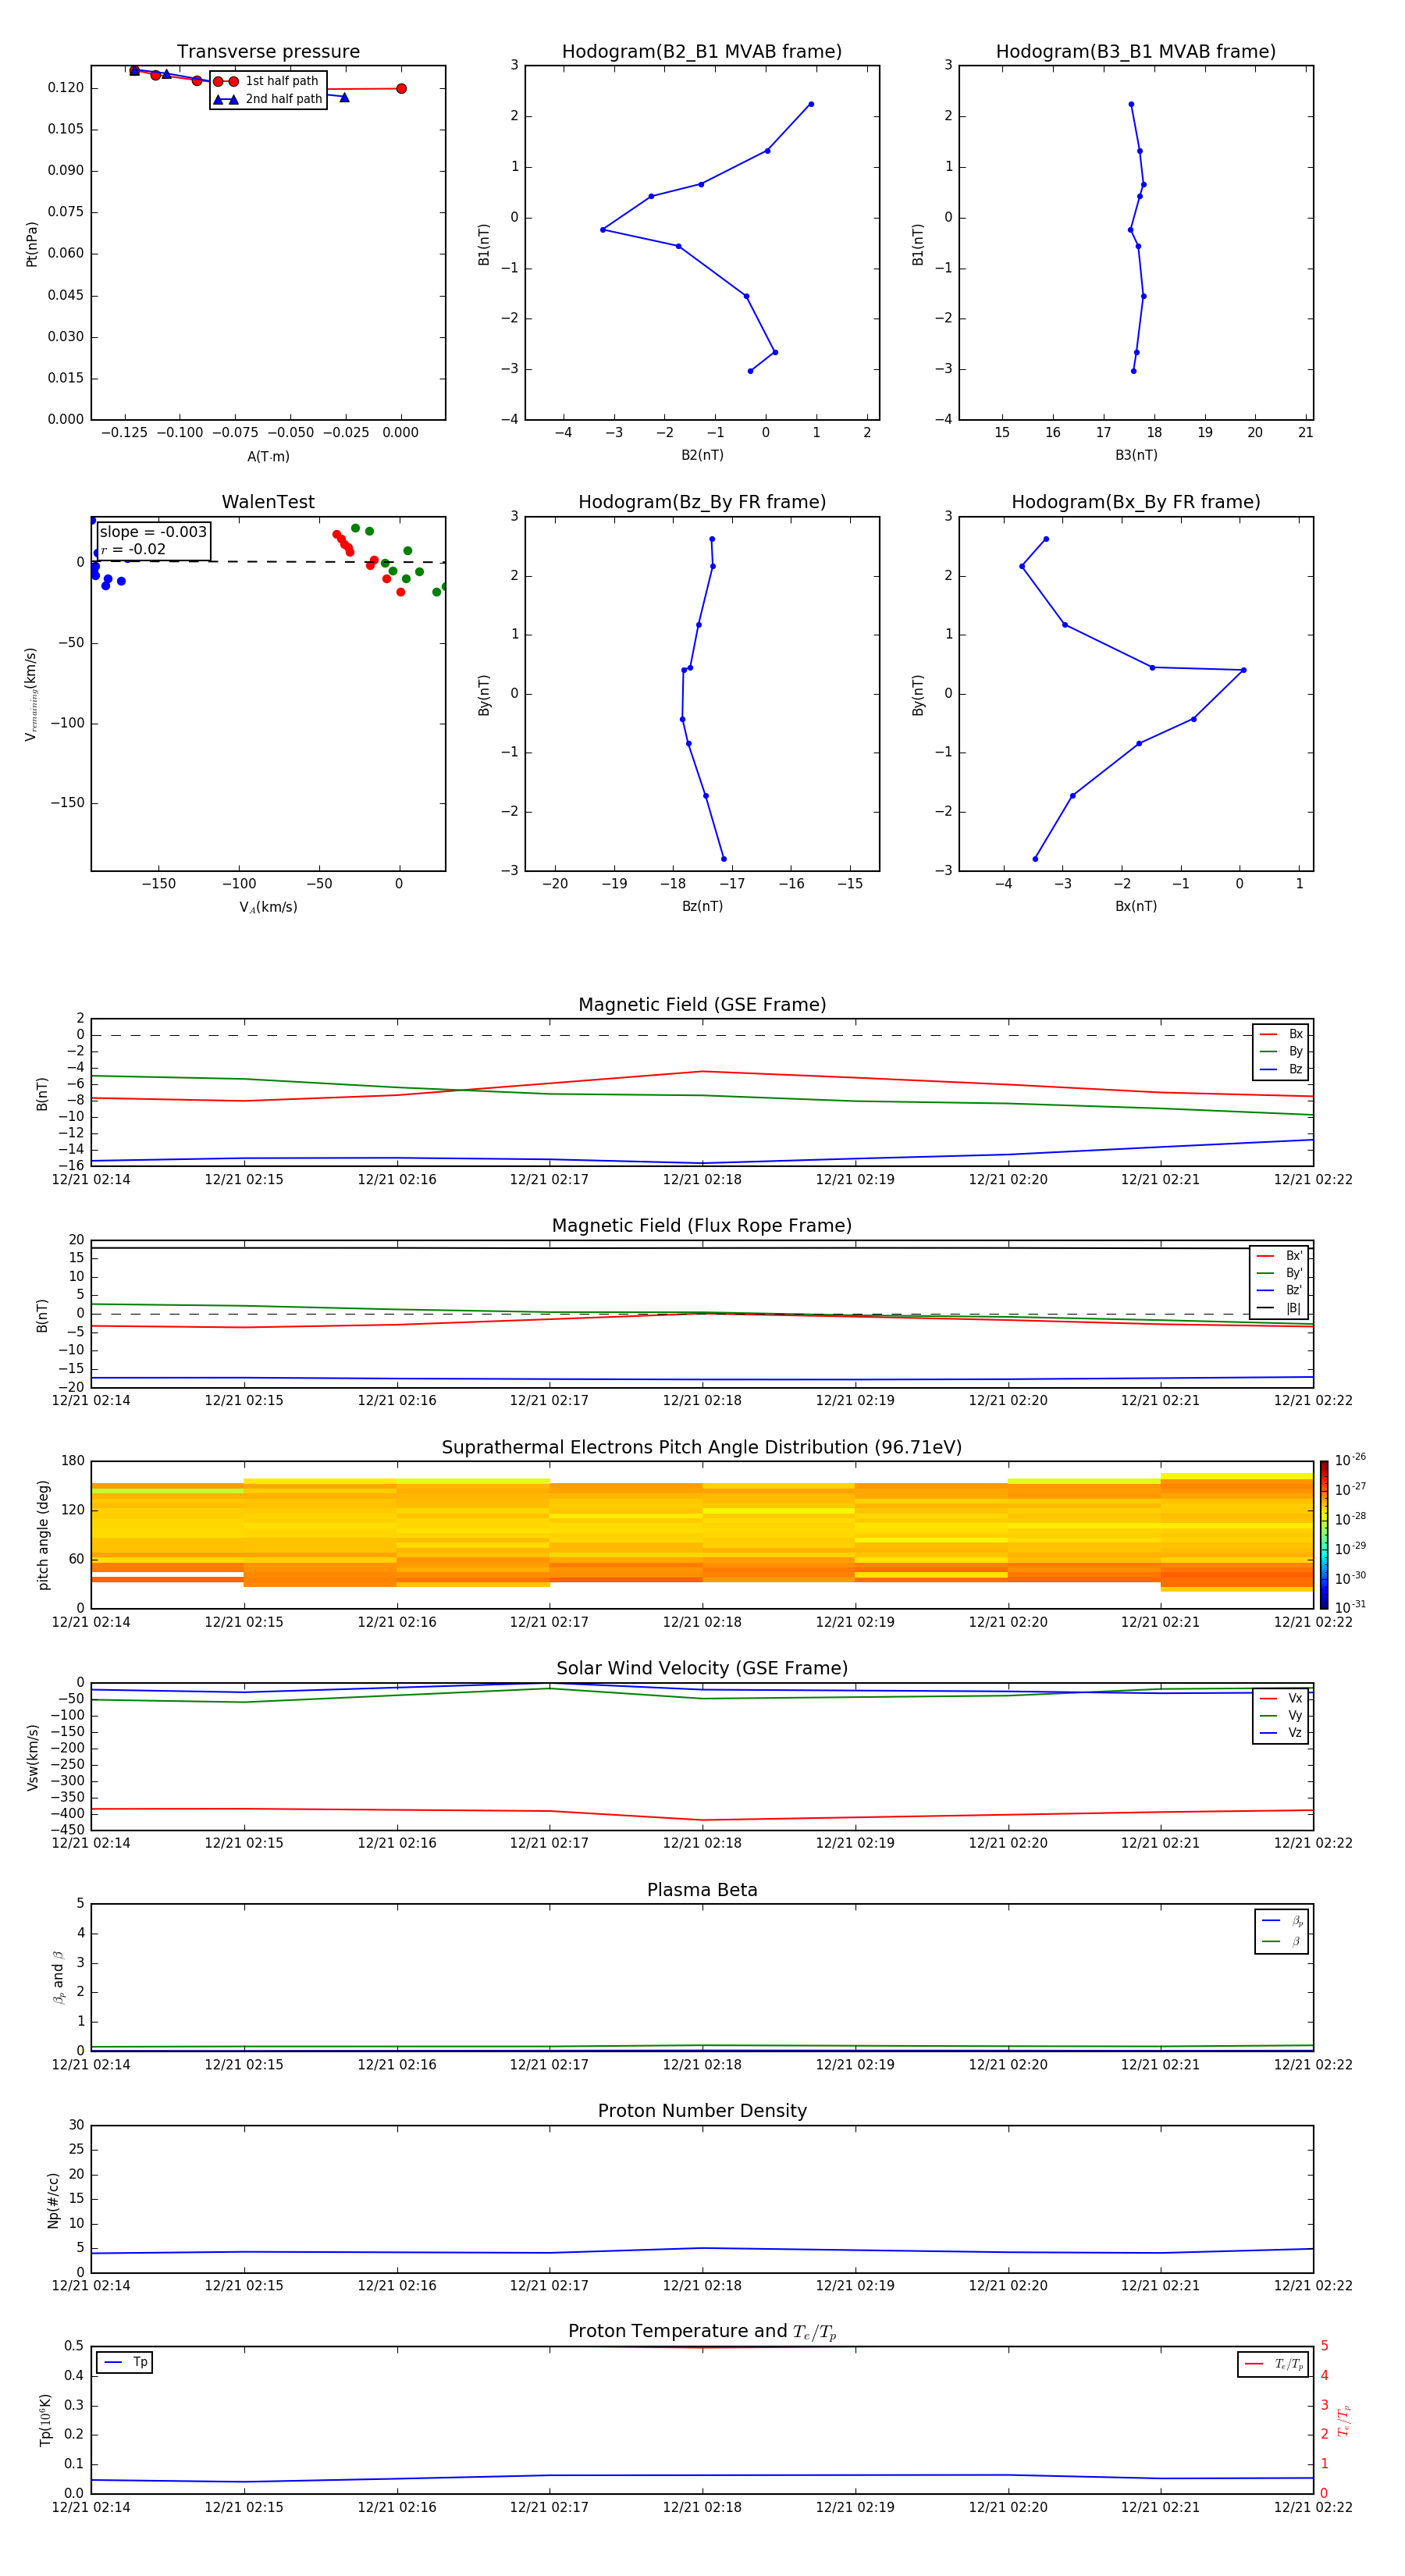This screenshot has width=1405, height=2576.
Task: Click the 'B3(nT)' x-axis label
Action: pos(1136,455)
